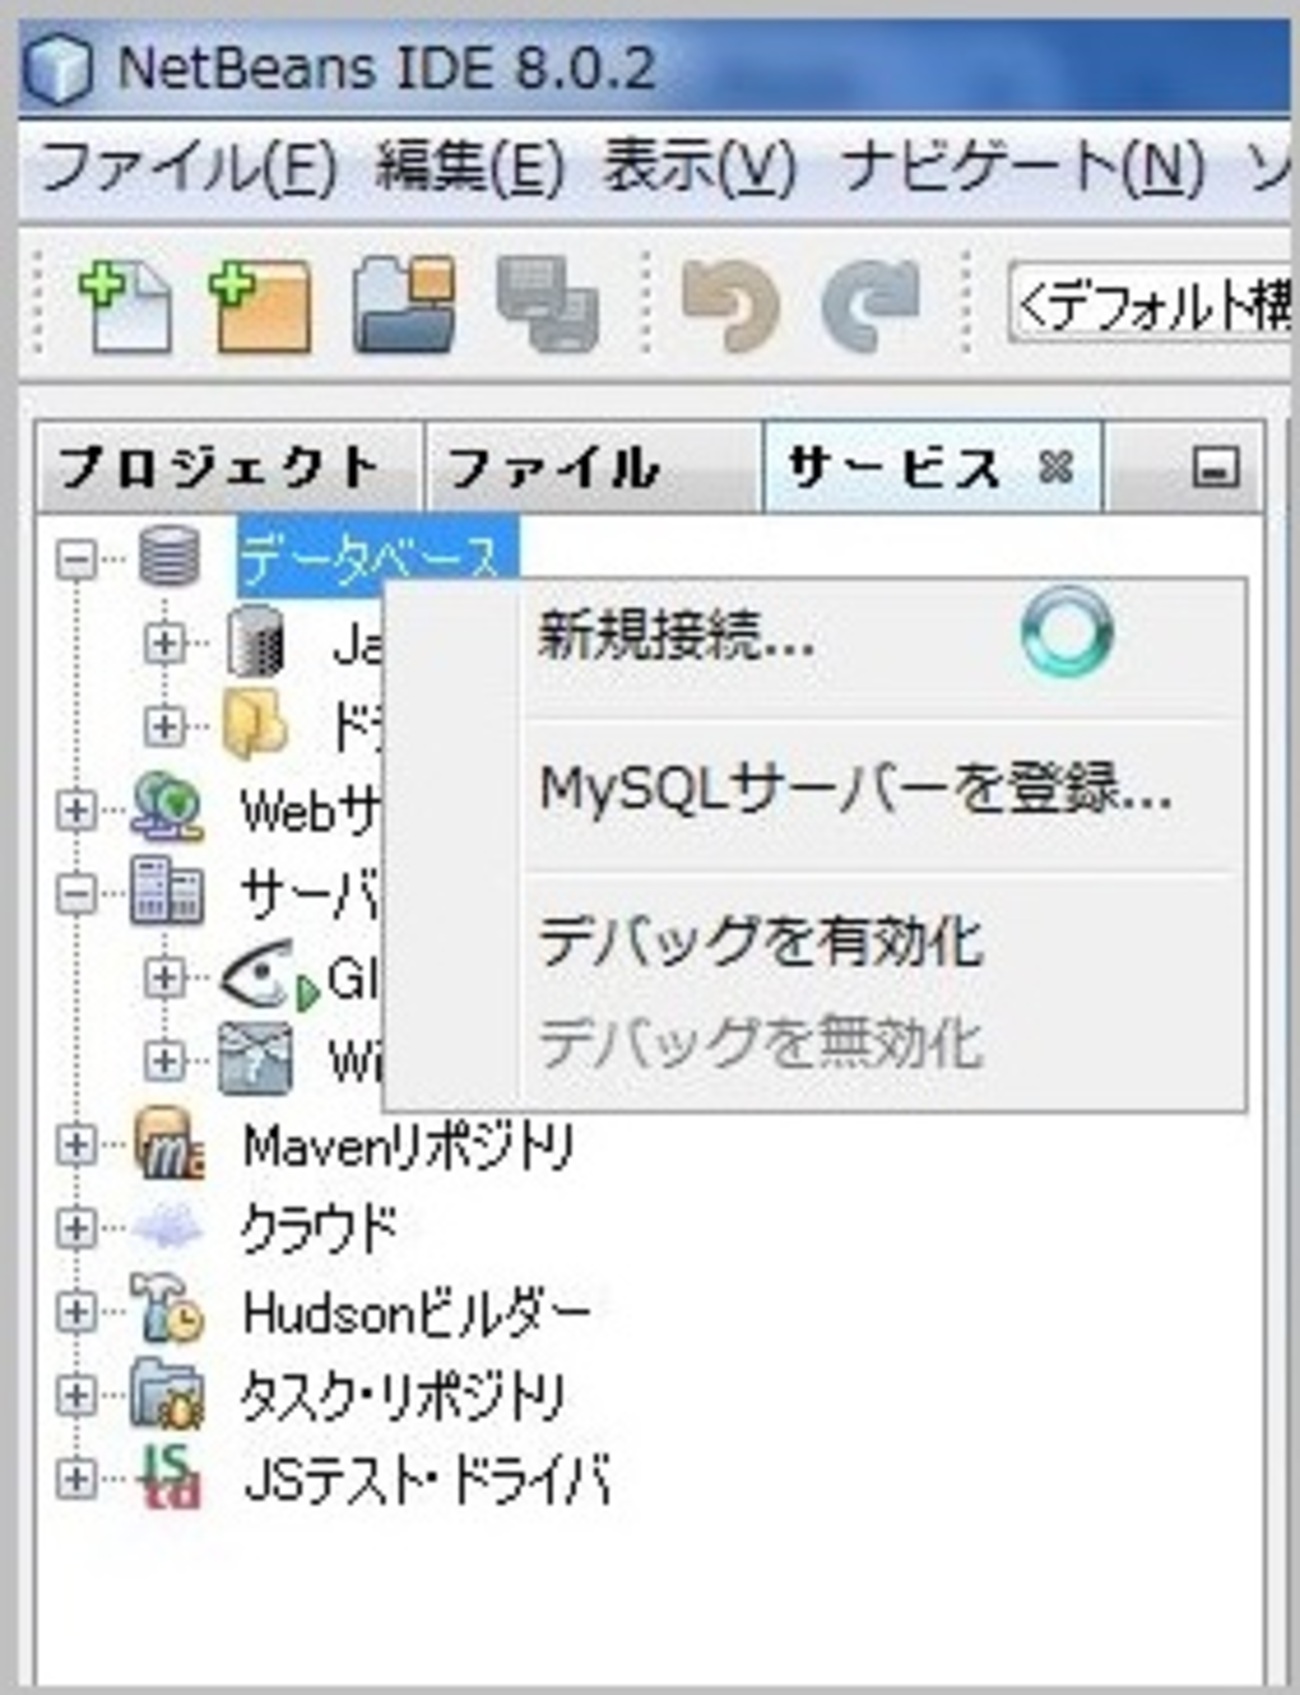Viewport: 1300px width, 1695px height.
Task: Collapse the servers tree node
Action: tap(77, 894)
